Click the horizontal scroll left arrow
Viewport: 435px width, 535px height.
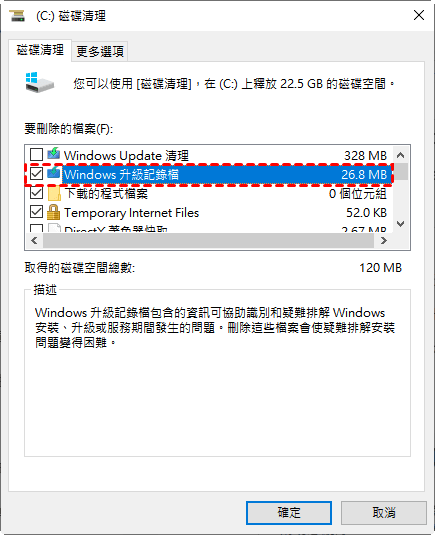coord(34,241)
